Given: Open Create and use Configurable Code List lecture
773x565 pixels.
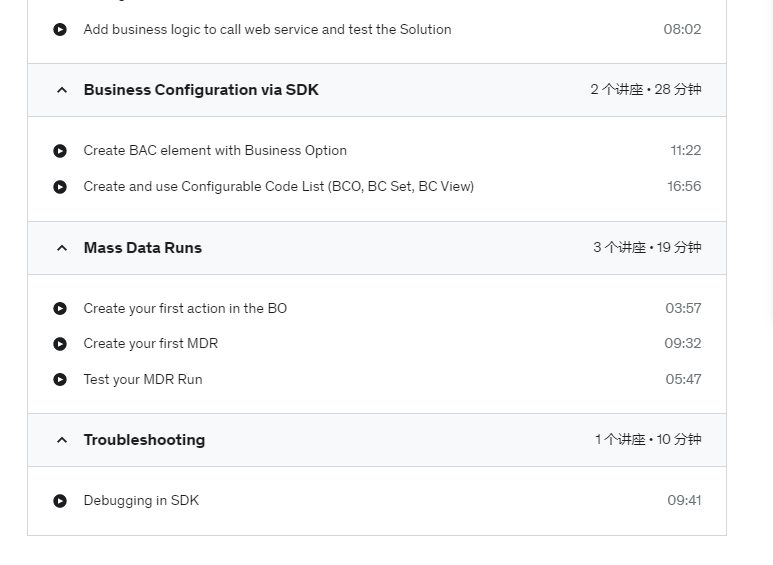Looking at the screenshot, I should (279, 186).
